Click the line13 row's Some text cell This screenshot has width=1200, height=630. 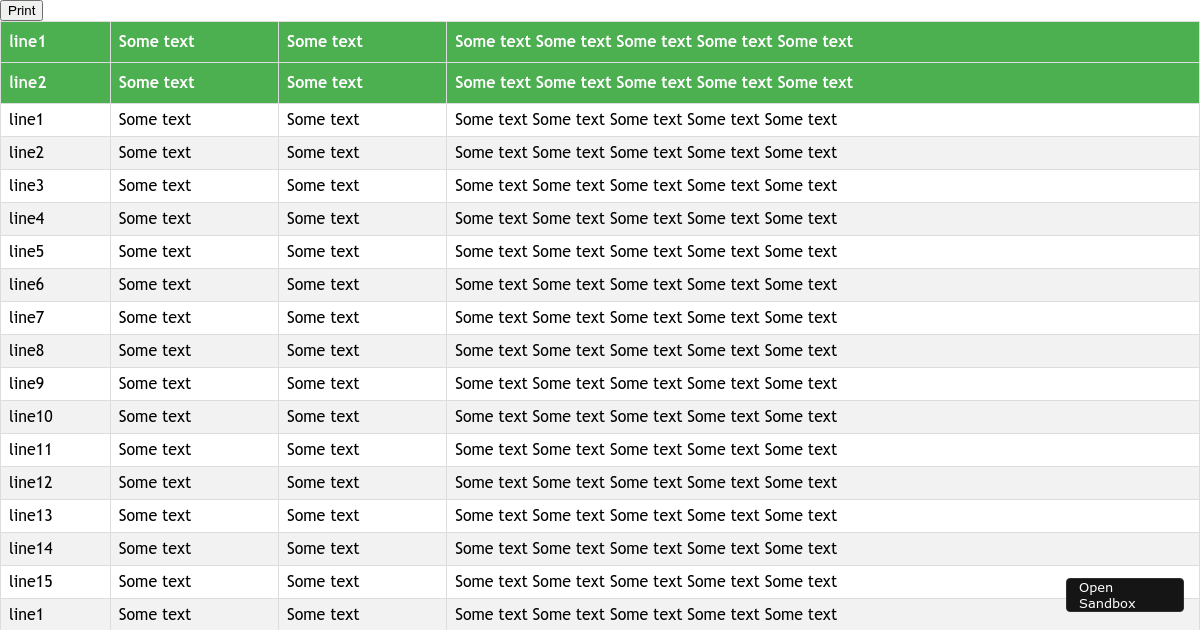tap(155, 515)
